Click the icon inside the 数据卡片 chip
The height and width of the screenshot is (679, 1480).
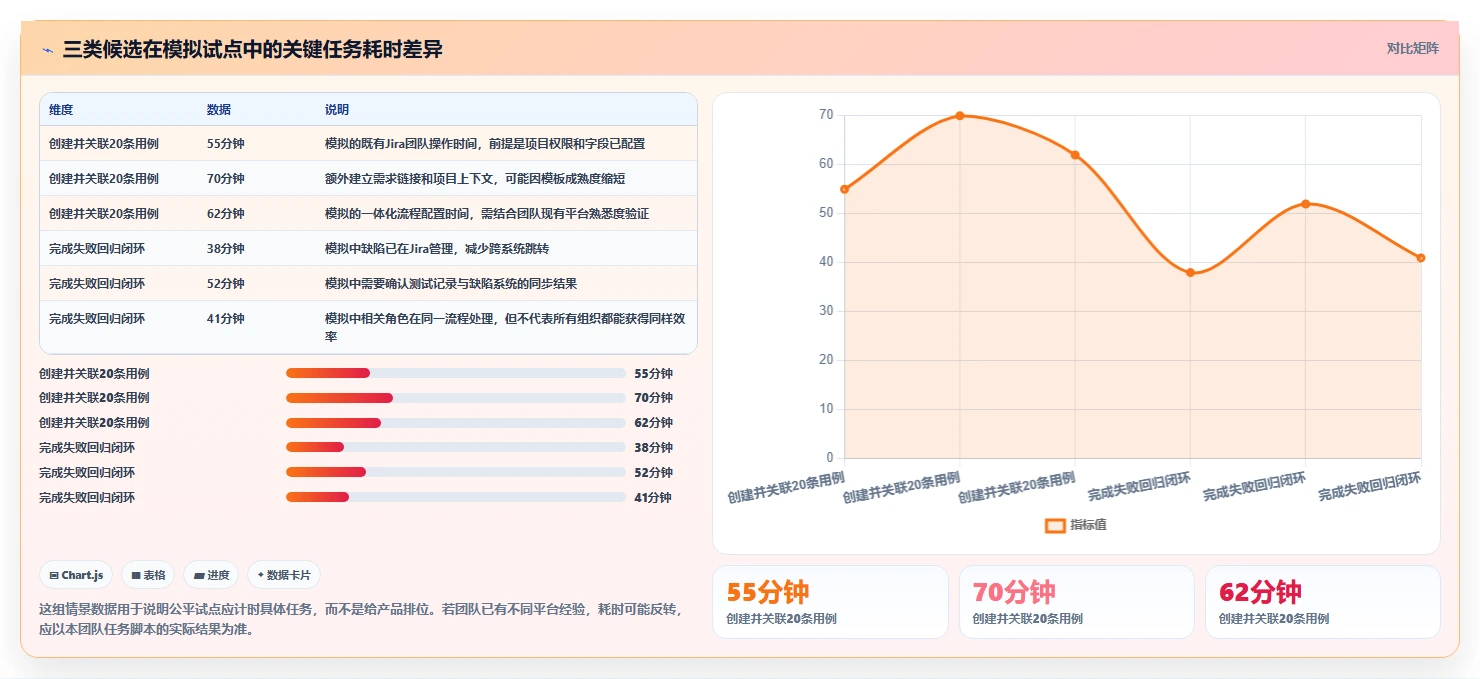(x=261, y=575)
